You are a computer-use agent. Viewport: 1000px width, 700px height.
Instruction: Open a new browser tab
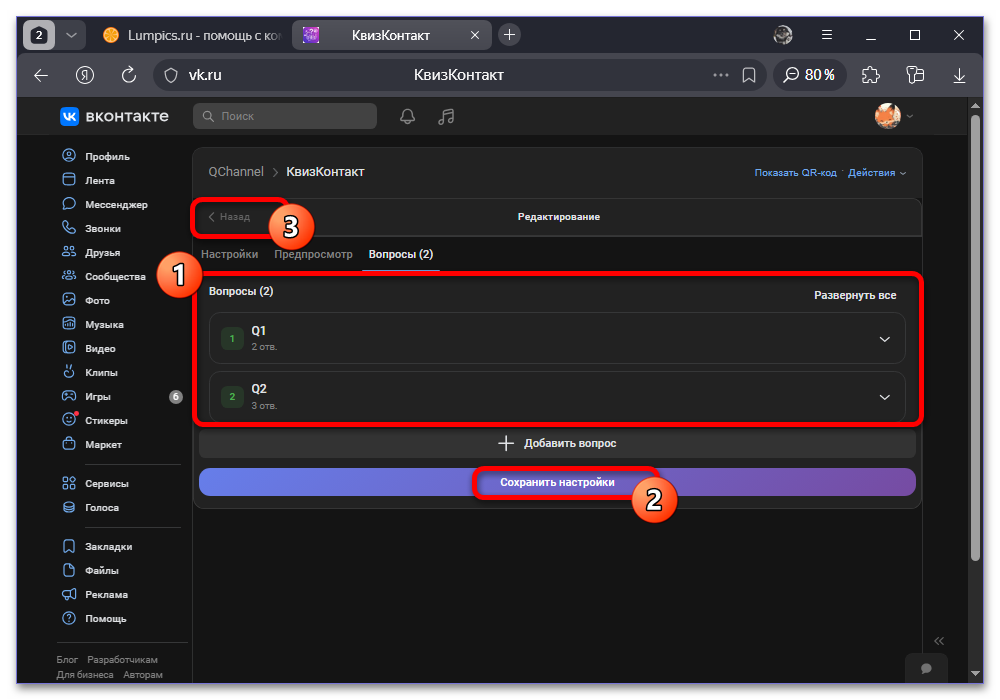click(509, 35)
